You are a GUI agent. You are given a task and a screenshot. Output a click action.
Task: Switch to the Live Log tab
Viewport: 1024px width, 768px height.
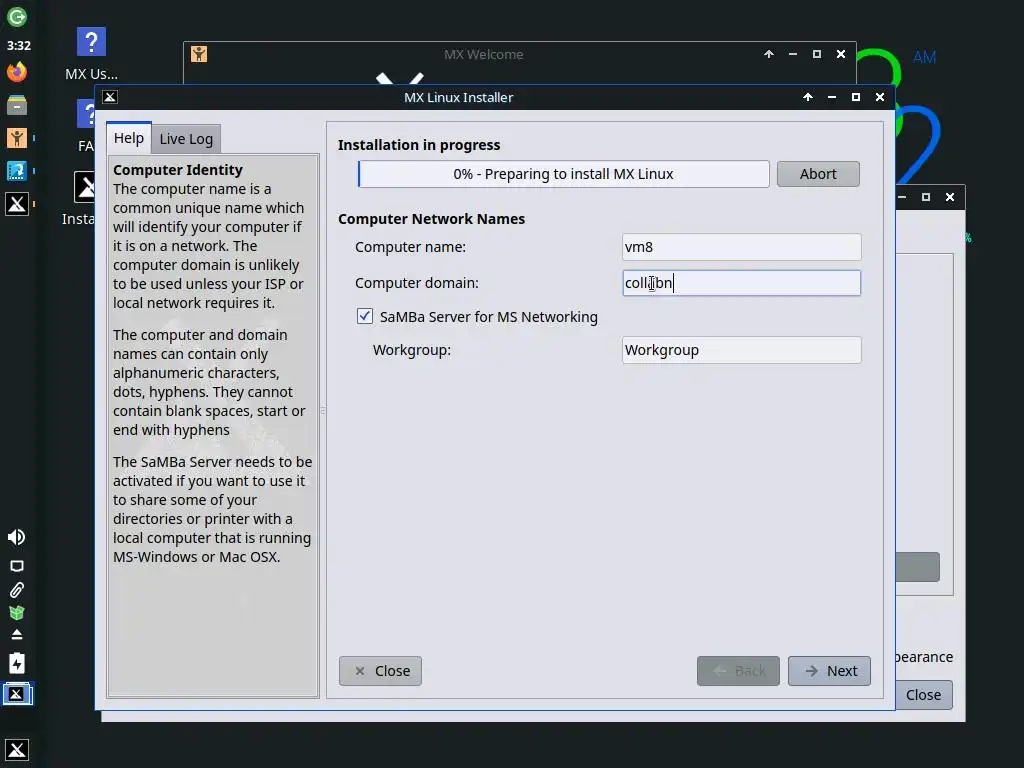pyautogui.click(x=186, y=139)
